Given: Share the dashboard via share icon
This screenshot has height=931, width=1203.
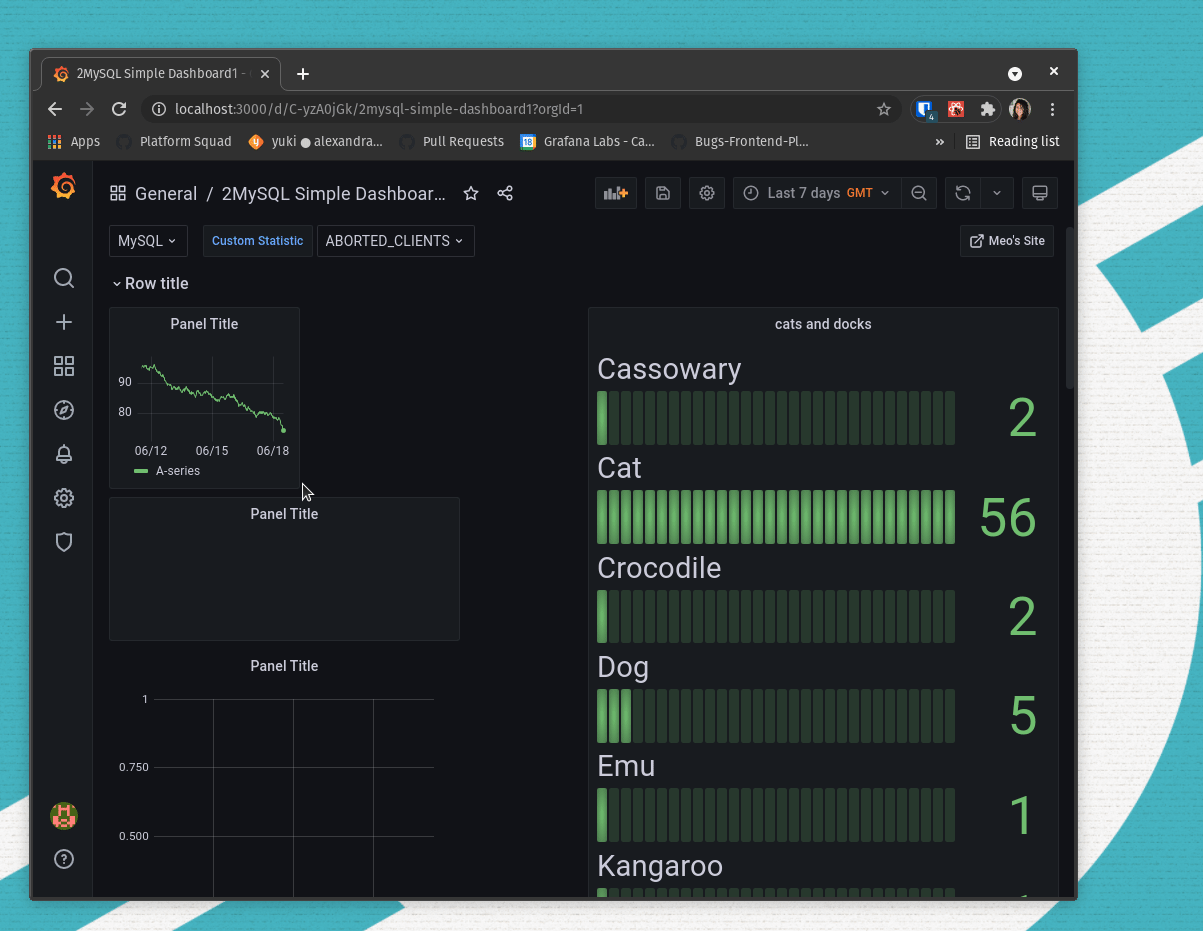Looking at the screenshot, I should 505,193.
